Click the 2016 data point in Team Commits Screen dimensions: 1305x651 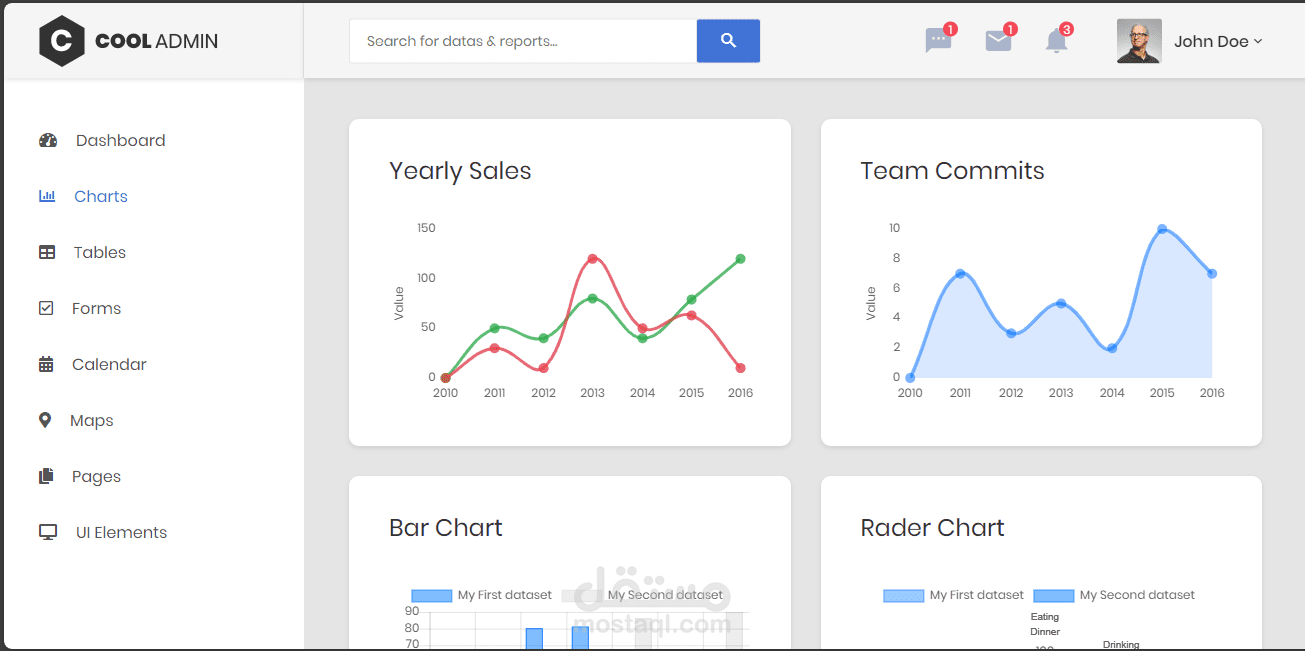tap(1211, 274)
